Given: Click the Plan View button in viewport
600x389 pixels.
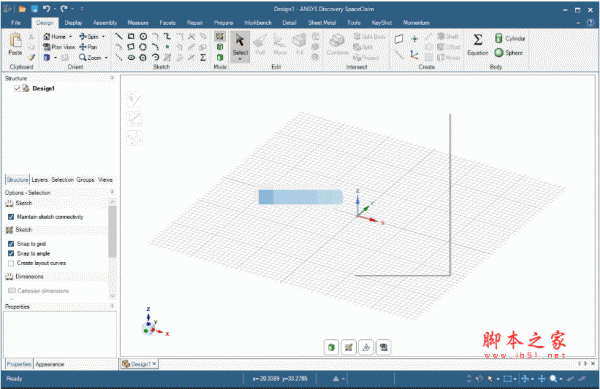Looking at the screenshot, I should [383, 347].
